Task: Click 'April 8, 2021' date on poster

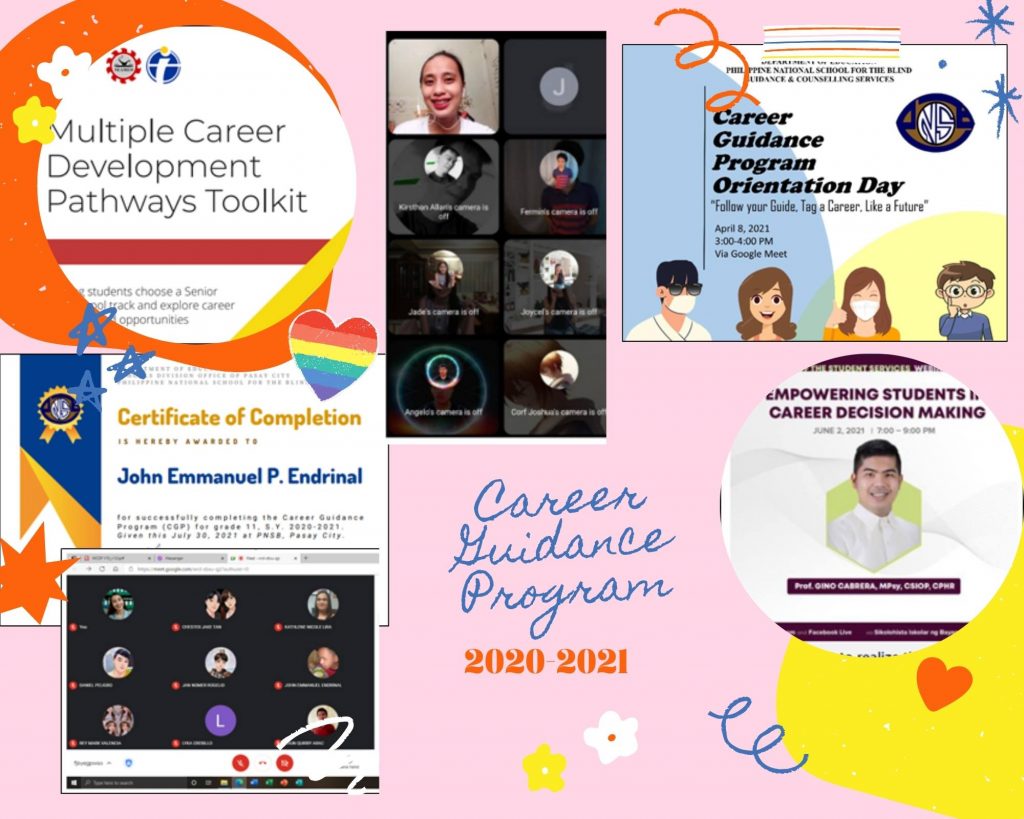Action: pyautogui.click(x=741, y=229)
